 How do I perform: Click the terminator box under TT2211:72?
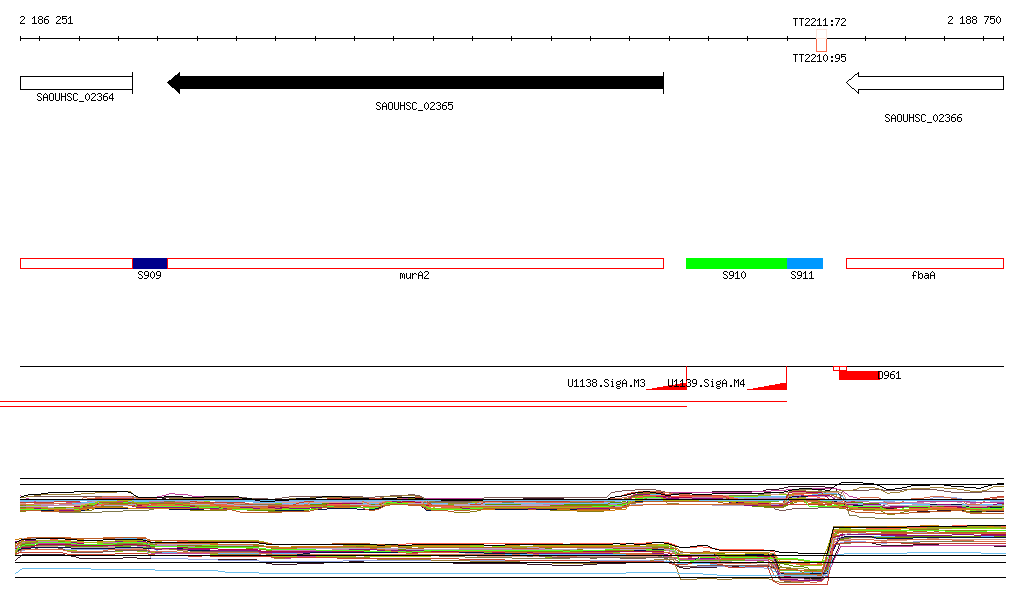[821, 44]
